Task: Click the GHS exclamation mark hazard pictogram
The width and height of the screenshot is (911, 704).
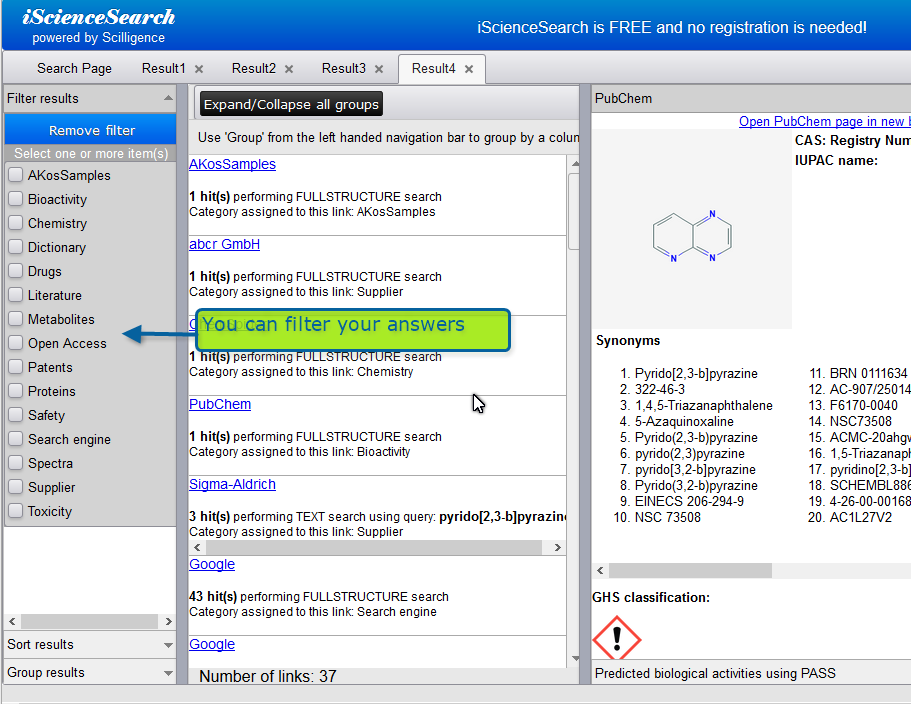Action: click(x=616, y=638)
